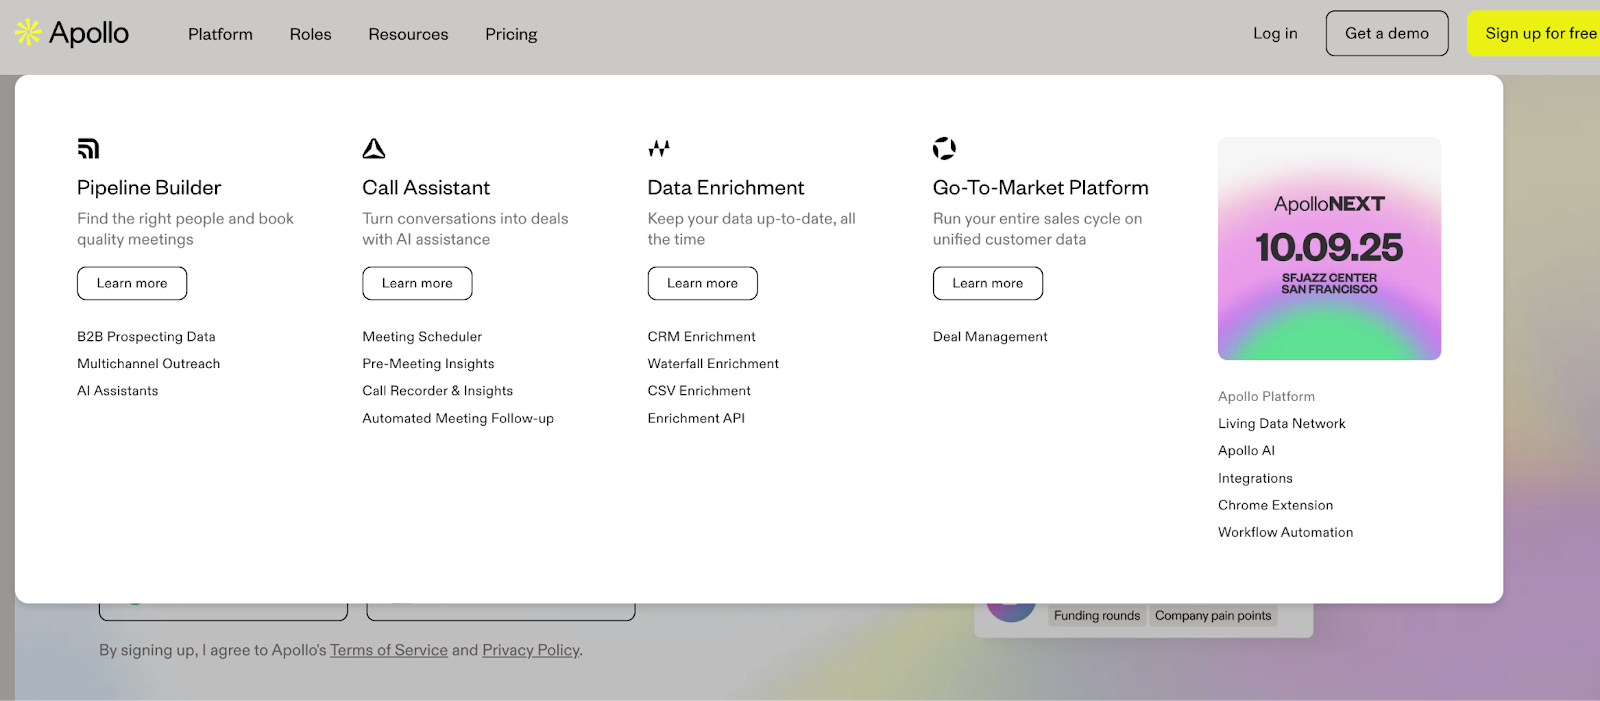Open the Call Assistant heading
Viewport: 1600px width, 701px height.
click(x=426, y=188)
